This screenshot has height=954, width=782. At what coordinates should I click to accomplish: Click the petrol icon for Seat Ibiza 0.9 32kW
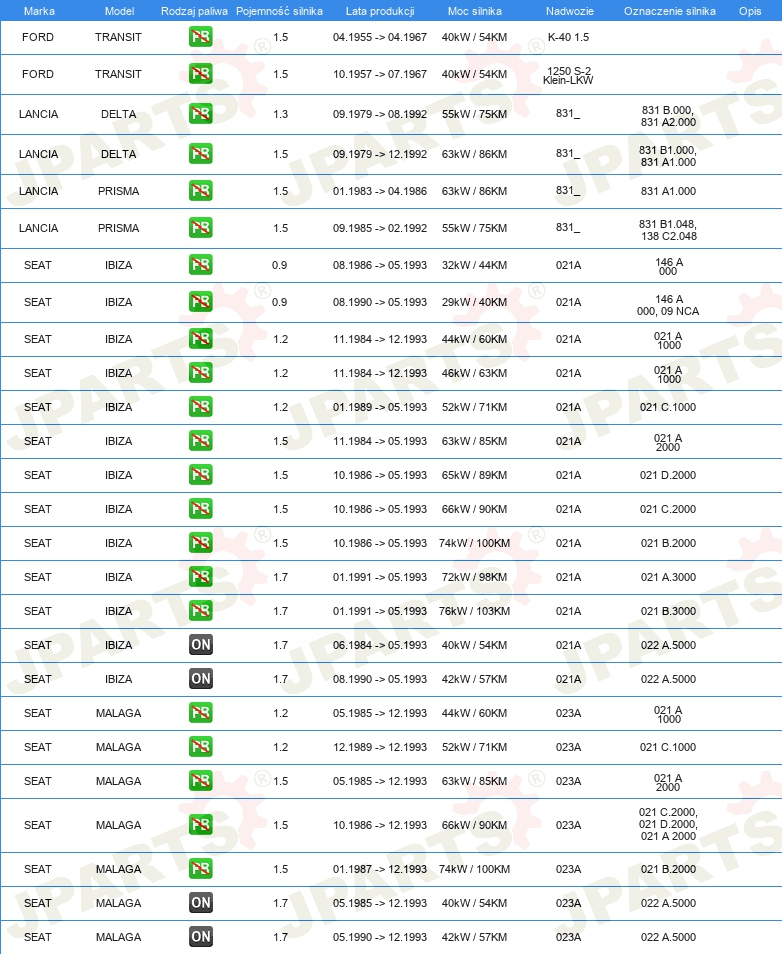[200, 265]
